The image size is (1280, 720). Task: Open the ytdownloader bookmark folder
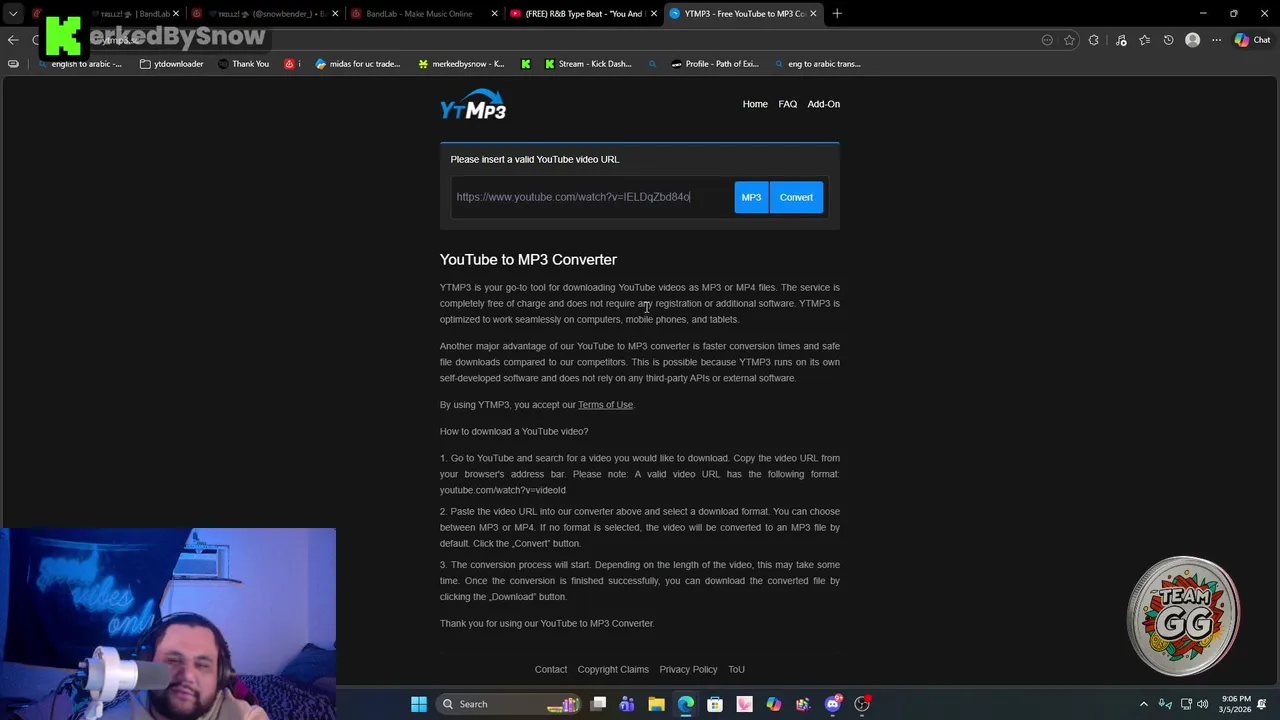pyautogui.click(x=171, y=64)
